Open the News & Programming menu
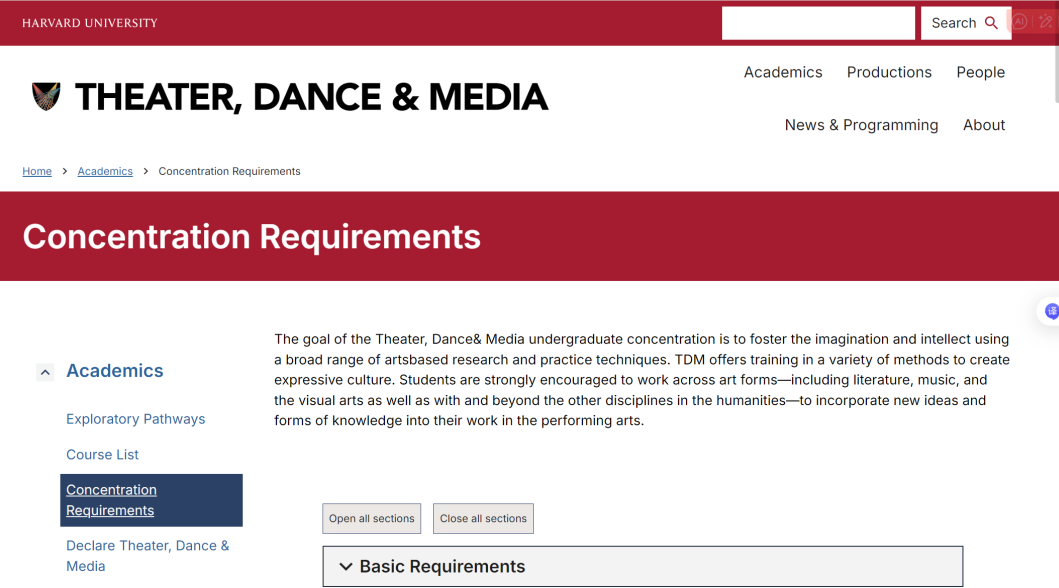 tap(861, 125)
